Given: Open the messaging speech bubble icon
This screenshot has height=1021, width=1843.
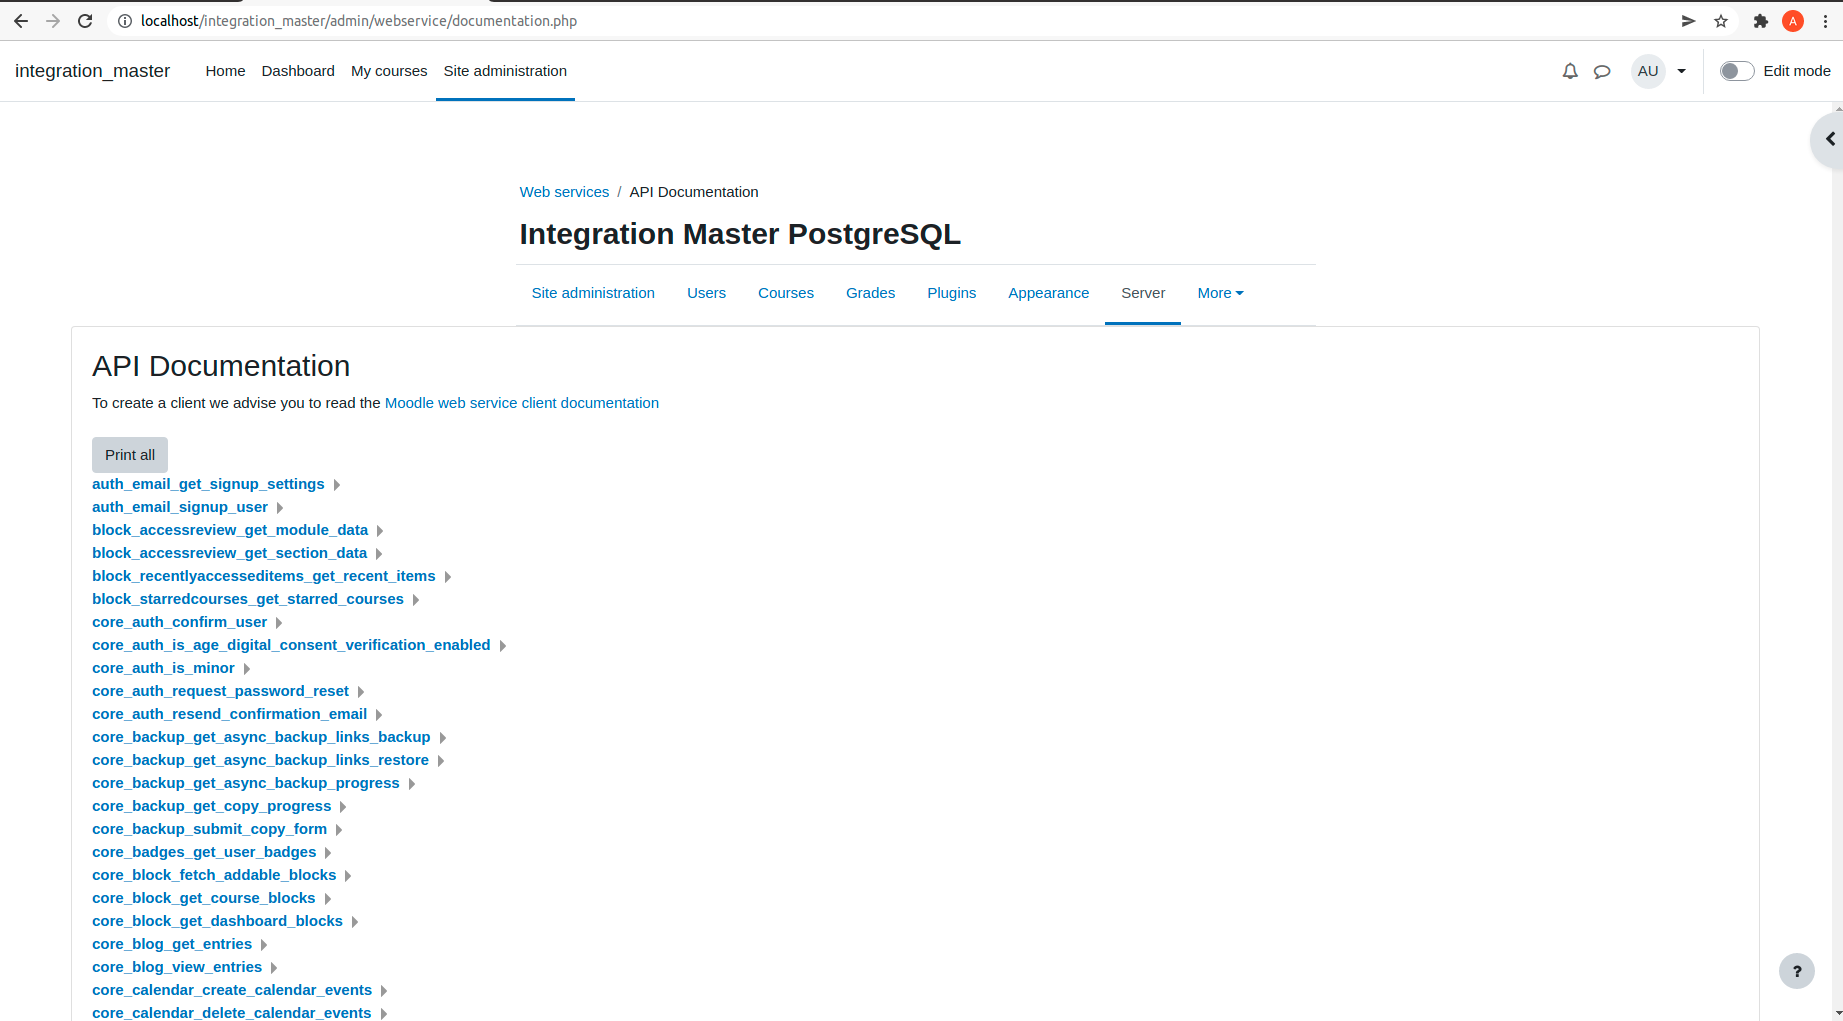Looking at the screenshot, I should [1602, 71].
